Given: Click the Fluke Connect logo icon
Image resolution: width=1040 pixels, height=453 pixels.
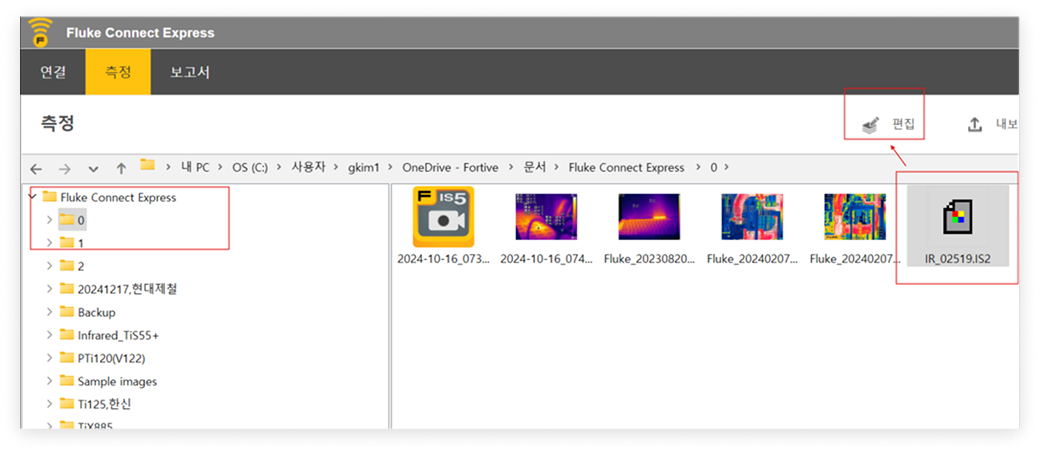Looking at the screenshot, I should (40, 32).
